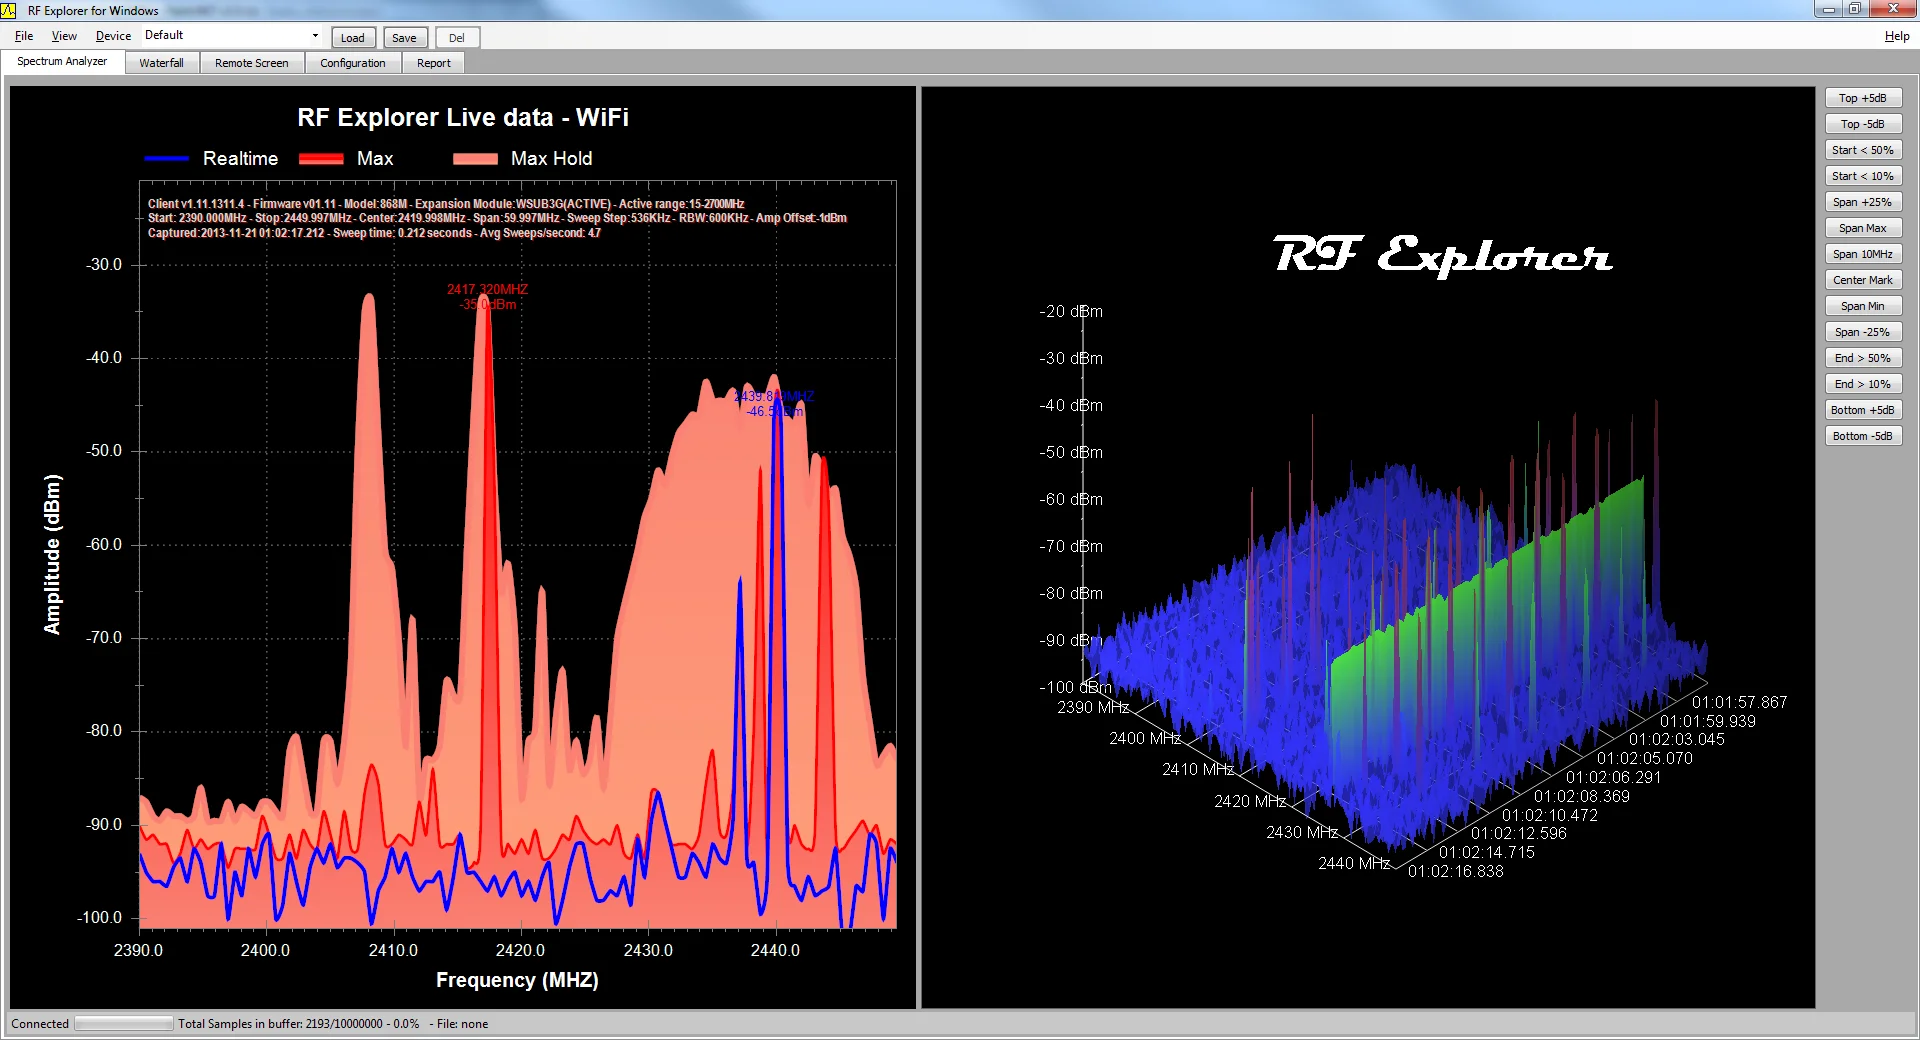Click the Help menu
This screenshot has width=1920, height=1040.
[1896, 36]
